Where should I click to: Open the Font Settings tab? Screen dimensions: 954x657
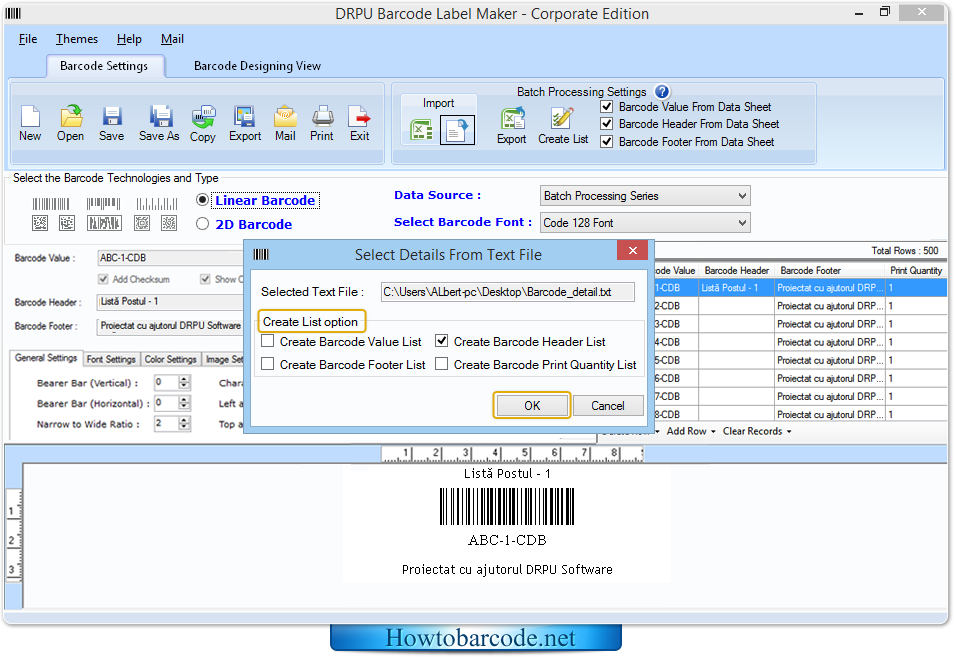click(111, 360)
